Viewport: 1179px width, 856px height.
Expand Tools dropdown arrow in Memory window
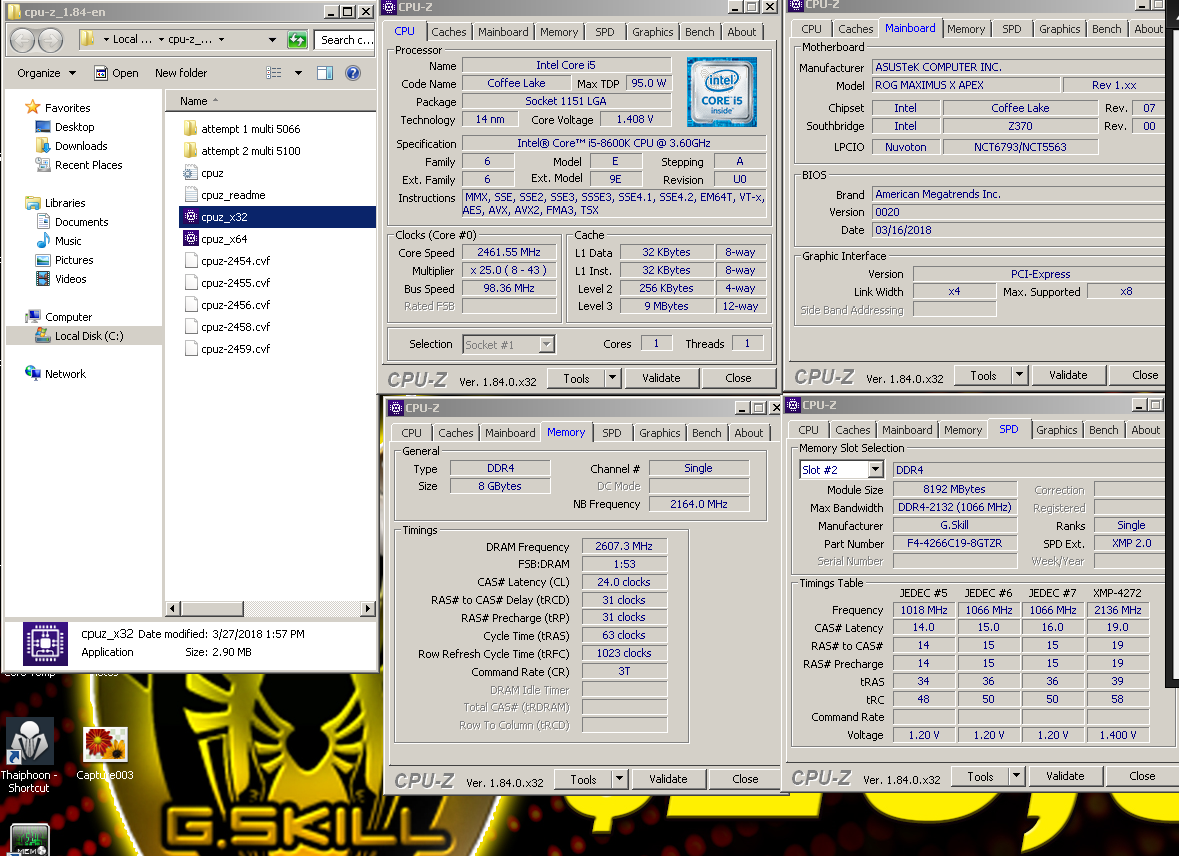pyautogui.click(x=620, y=779)
